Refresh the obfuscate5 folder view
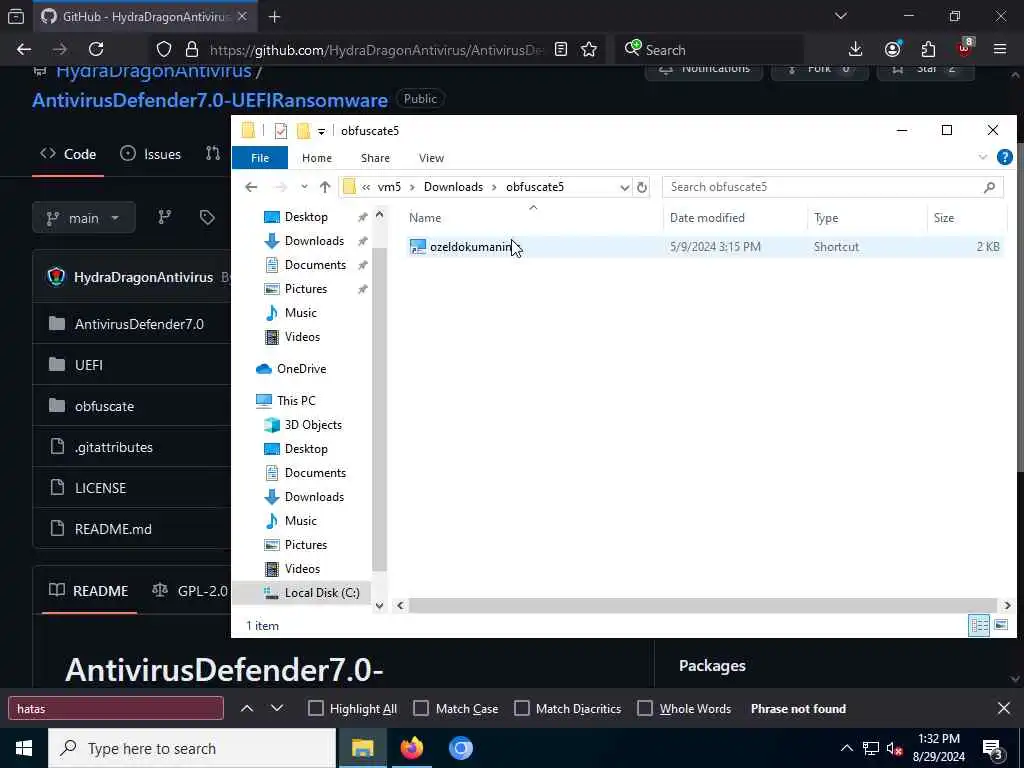The height and width of the screenshot is (768, 1024). pyautogui.click(x=642, y=187)
